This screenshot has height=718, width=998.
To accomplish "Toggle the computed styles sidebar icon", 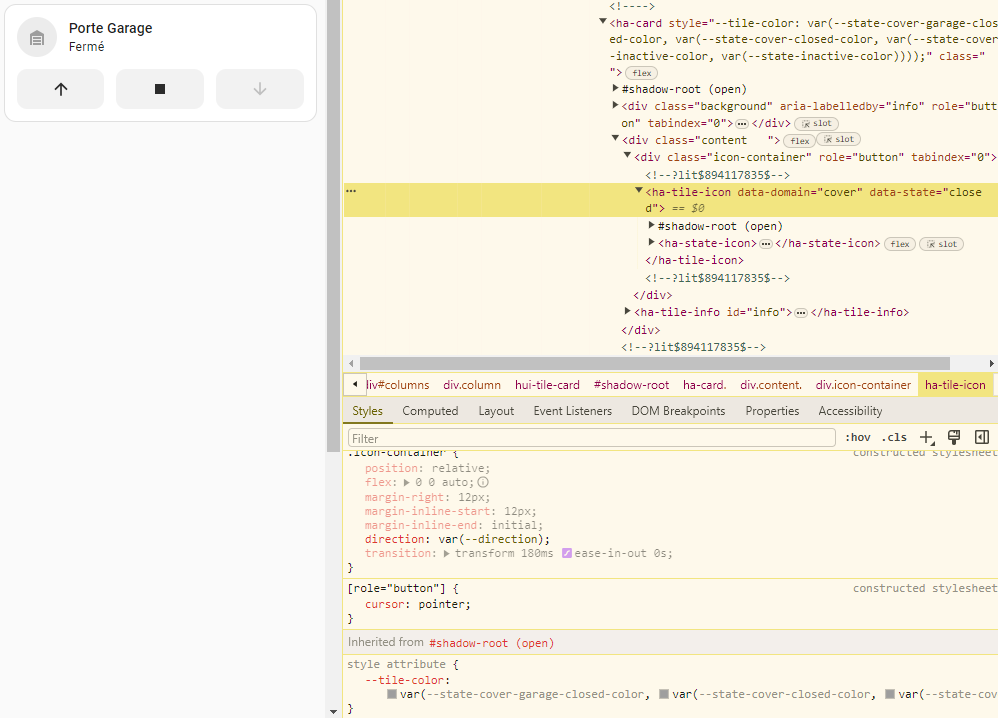I will pyautogui.click(x=982, y=437).
